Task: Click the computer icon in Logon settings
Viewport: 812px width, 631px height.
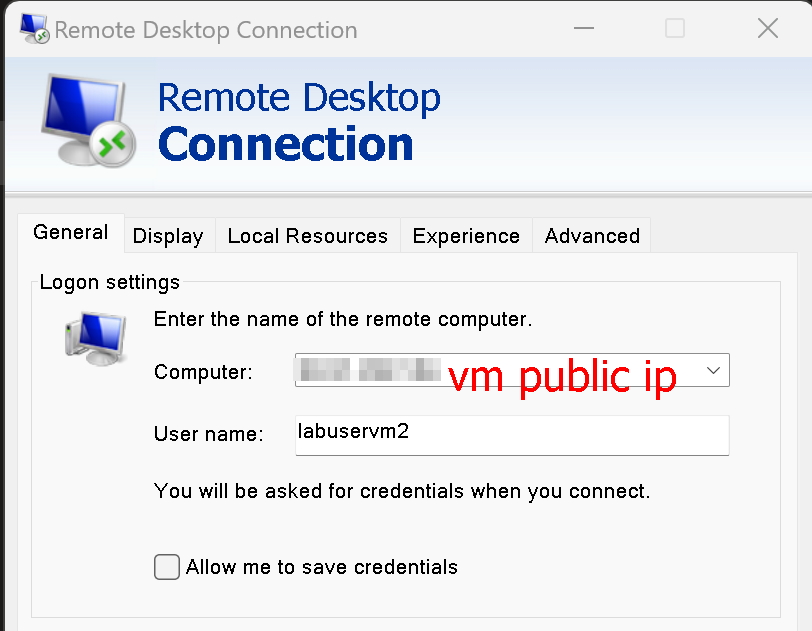Action: [96, 339]
